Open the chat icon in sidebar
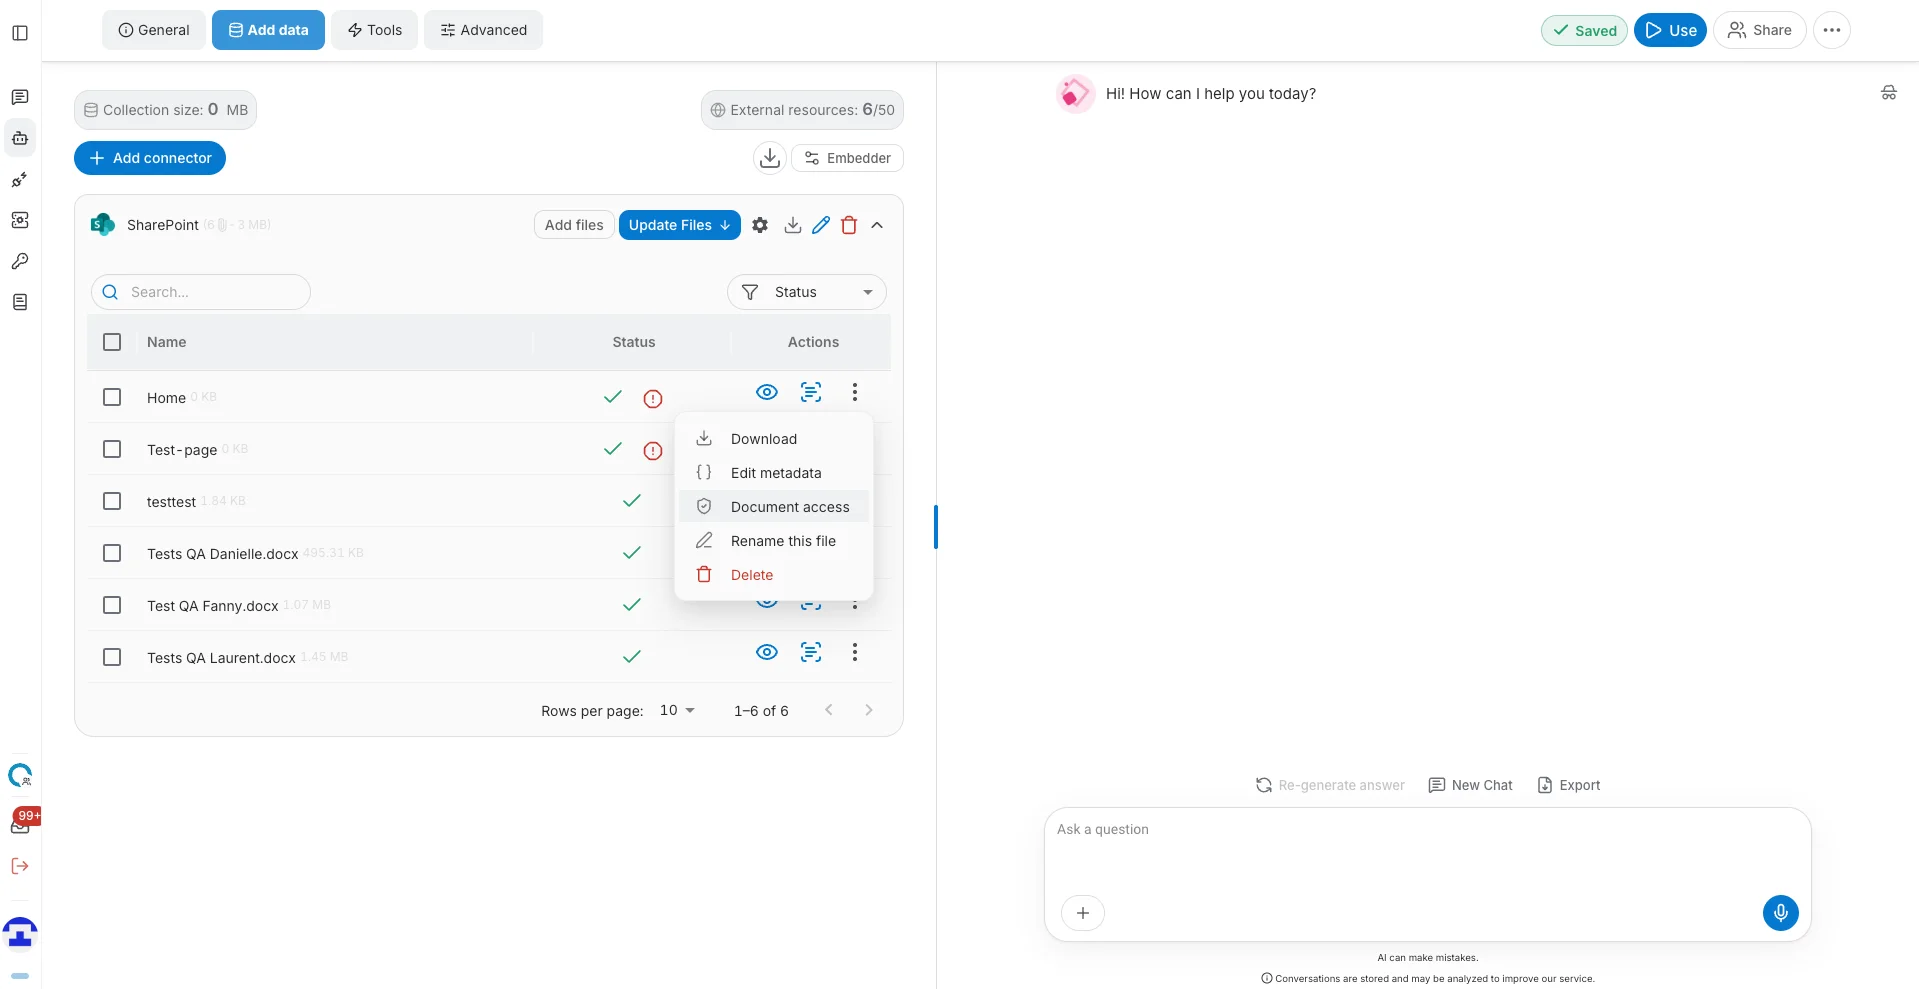The image size is (1919, 989). tap(20, 97)
